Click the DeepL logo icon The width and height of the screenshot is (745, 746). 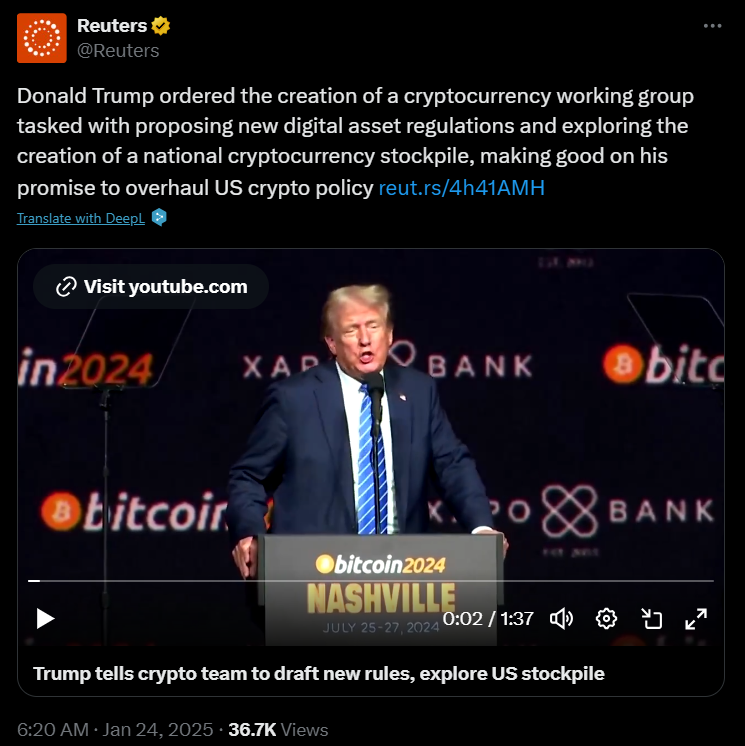pos(159,217)
